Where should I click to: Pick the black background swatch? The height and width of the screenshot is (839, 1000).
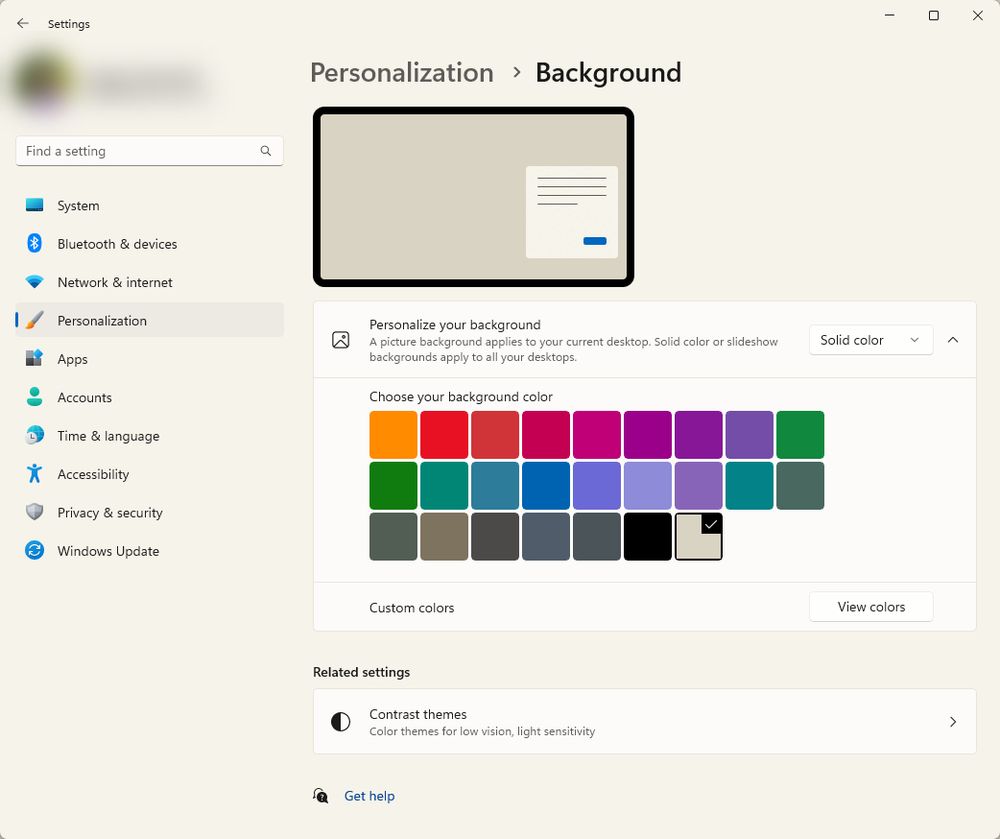647,537
